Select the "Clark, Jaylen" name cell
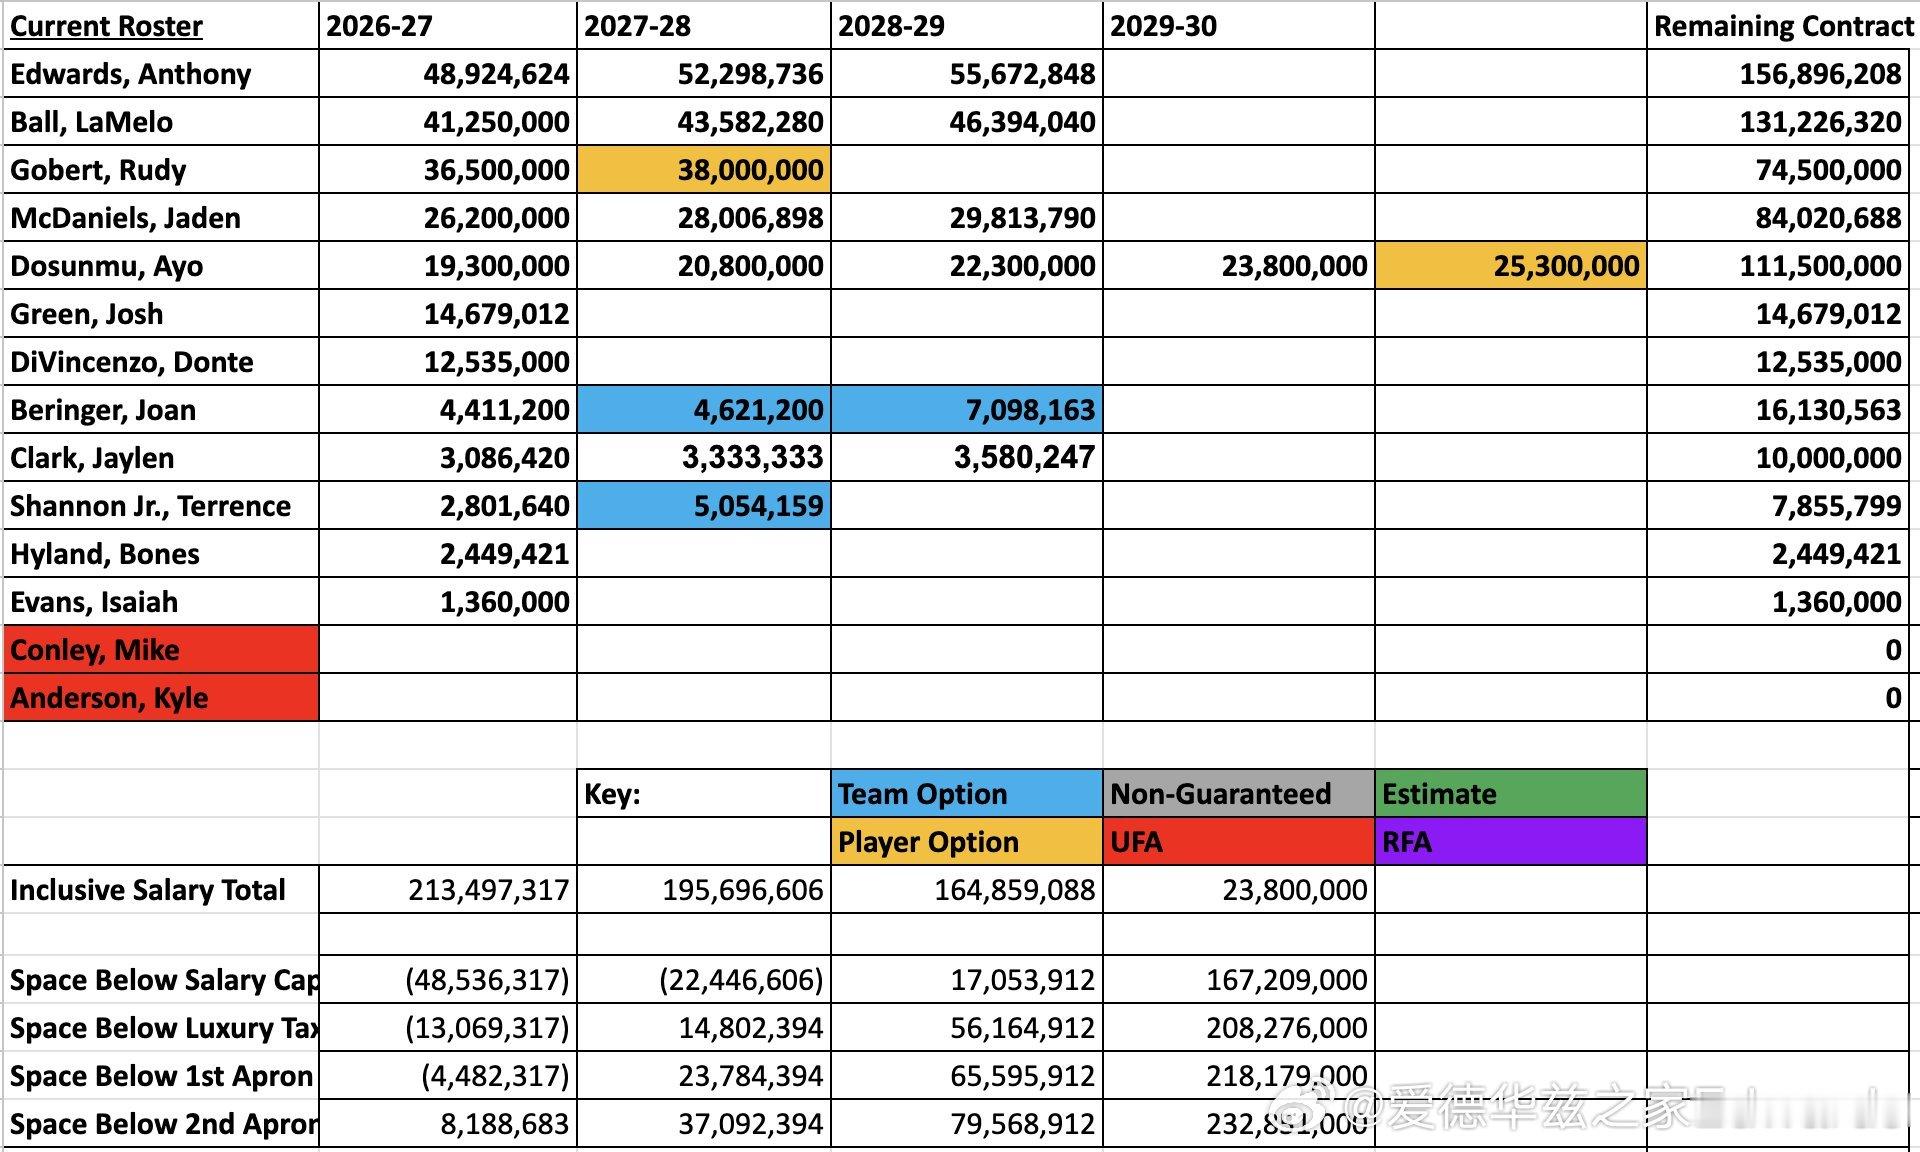Viewport: 1920px width, 1152px height. 161,457
